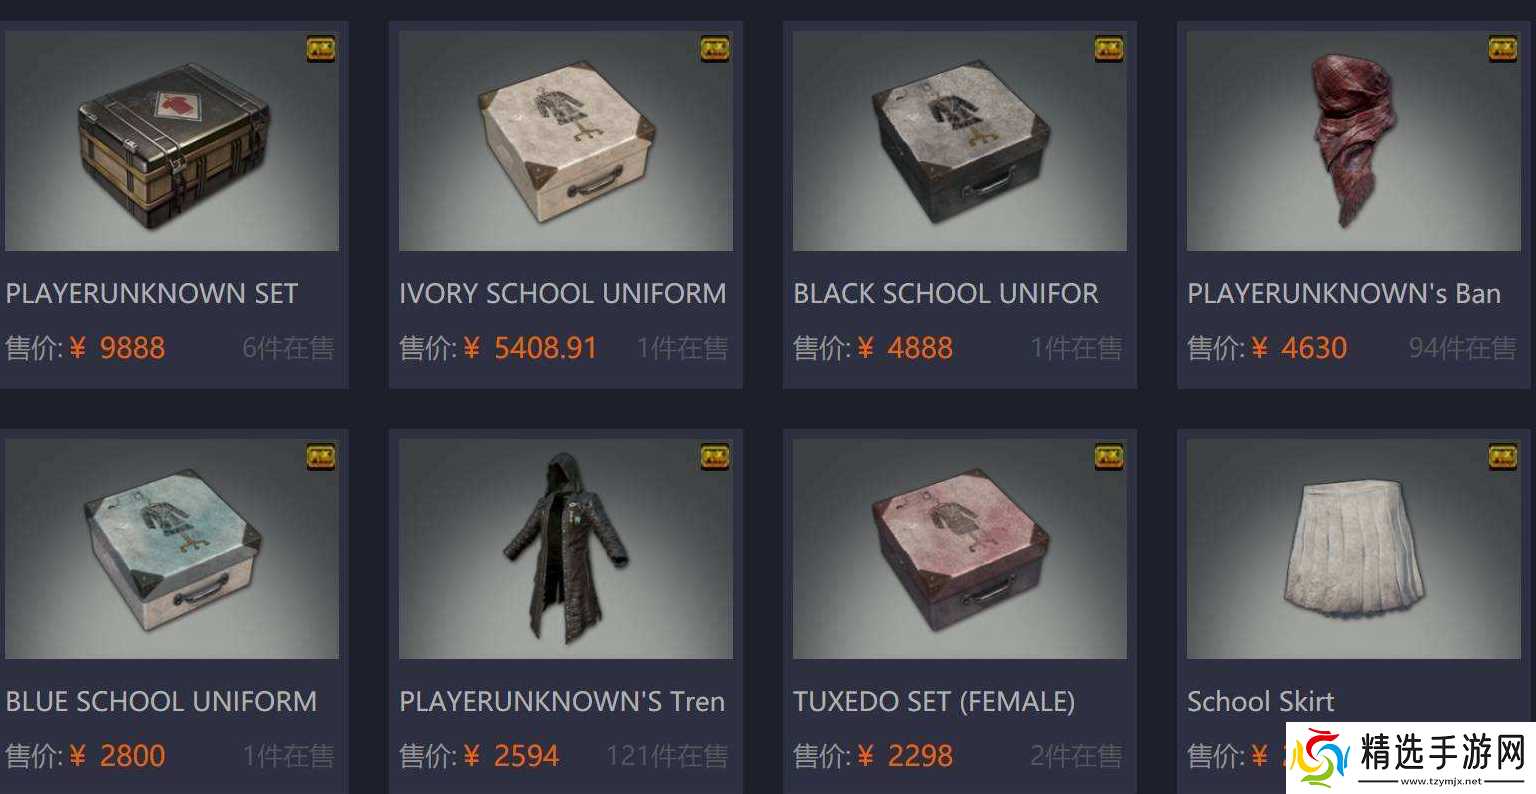The width and height of the screenshot is (1536, 794).
Task: View the white School Skirt image
Action: pos(1354,549)
